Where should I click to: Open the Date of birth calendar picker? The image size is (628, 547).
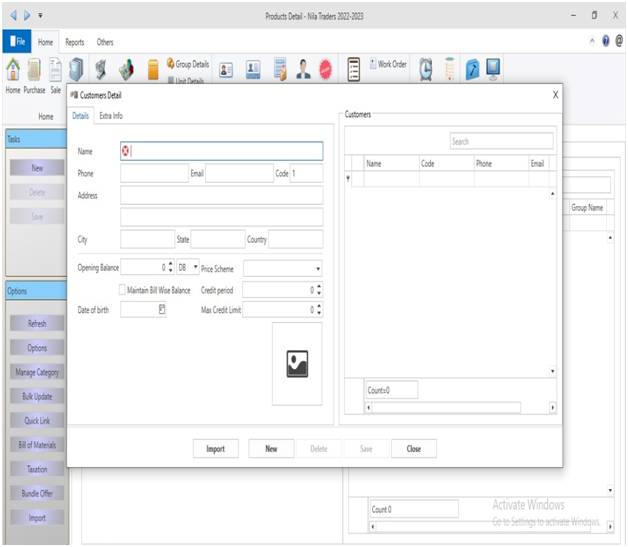162,309
